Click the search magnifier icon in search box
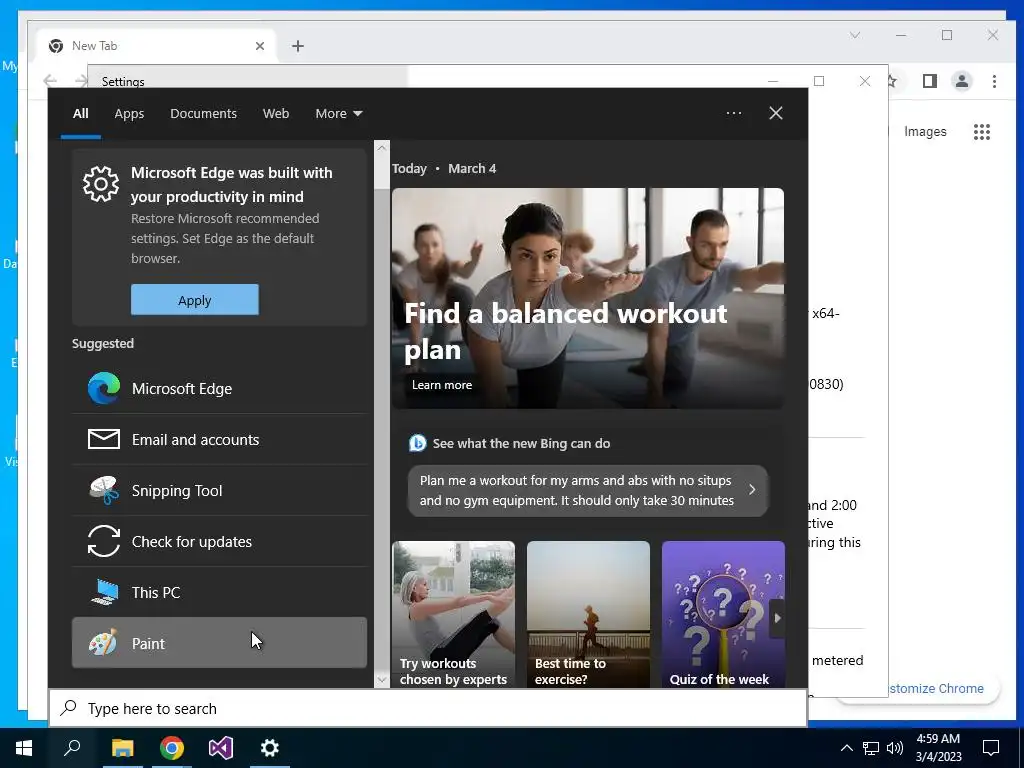This screenshot has width=1024, height=768. (69, 708)
